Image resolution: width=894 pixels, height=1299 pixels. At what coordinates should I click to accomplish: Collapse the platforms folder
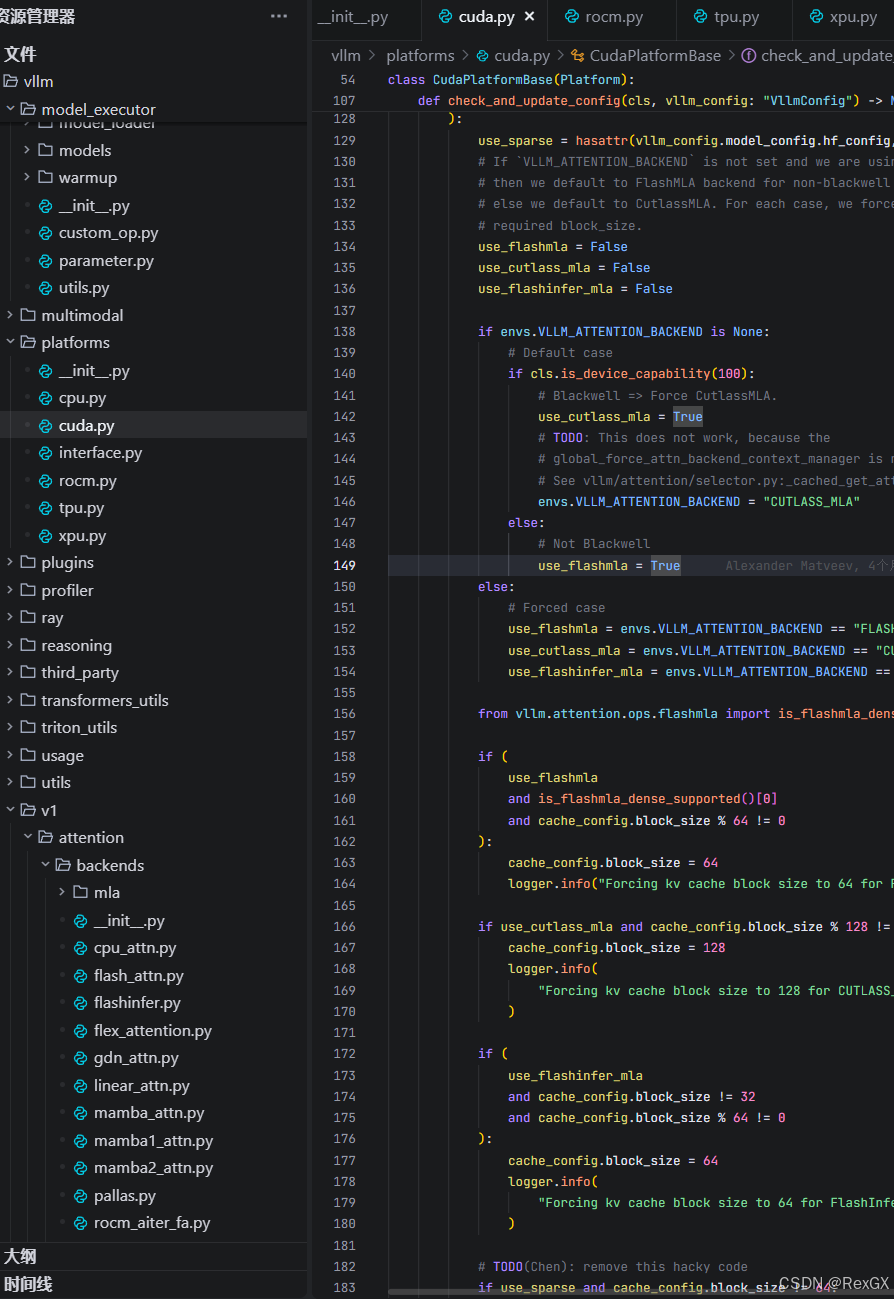10,342
